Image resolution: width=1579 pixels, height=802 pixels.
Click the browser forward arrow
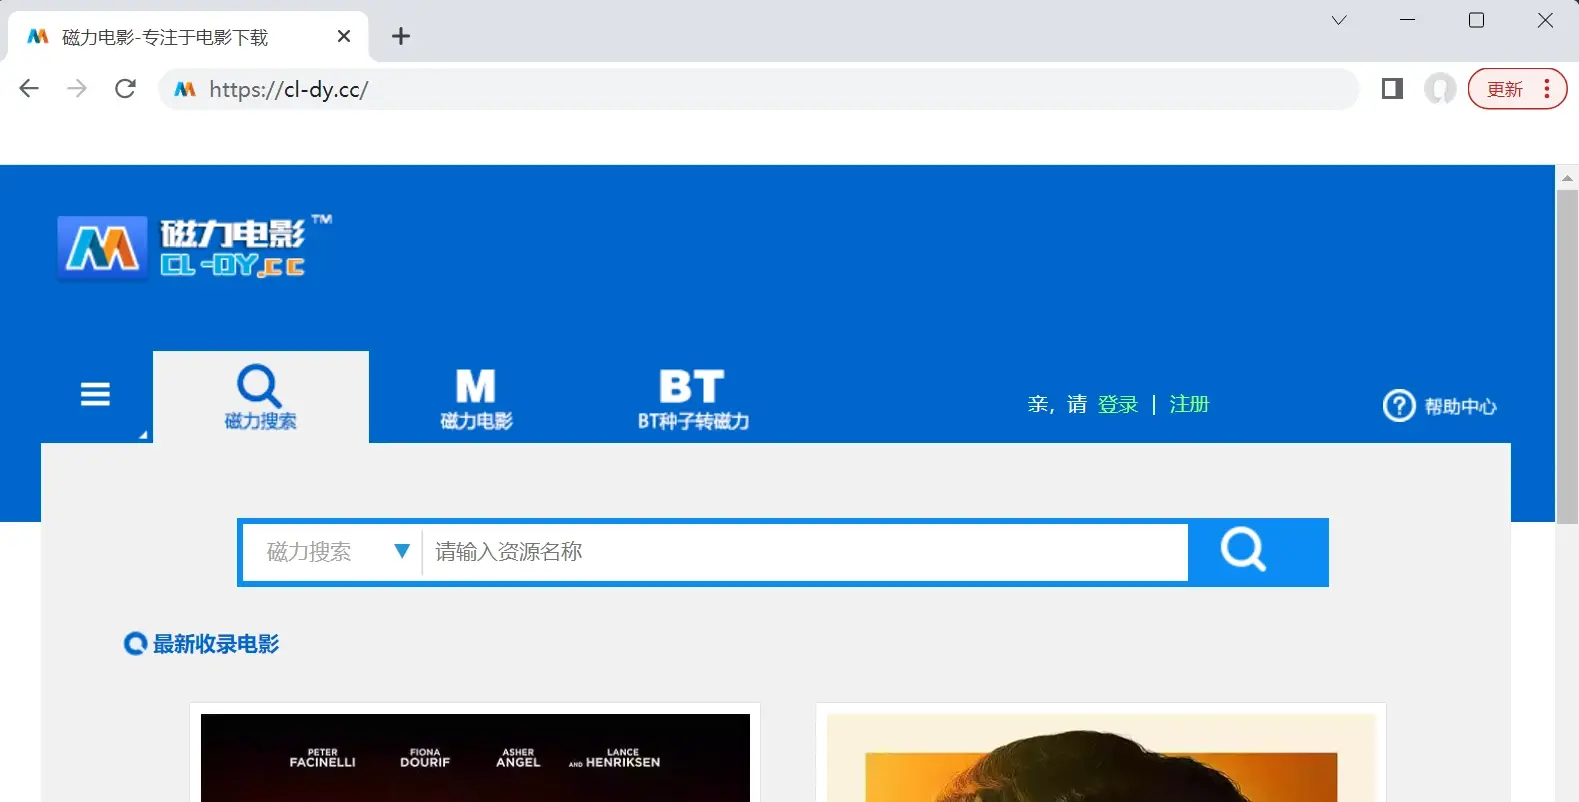[77, 89]
